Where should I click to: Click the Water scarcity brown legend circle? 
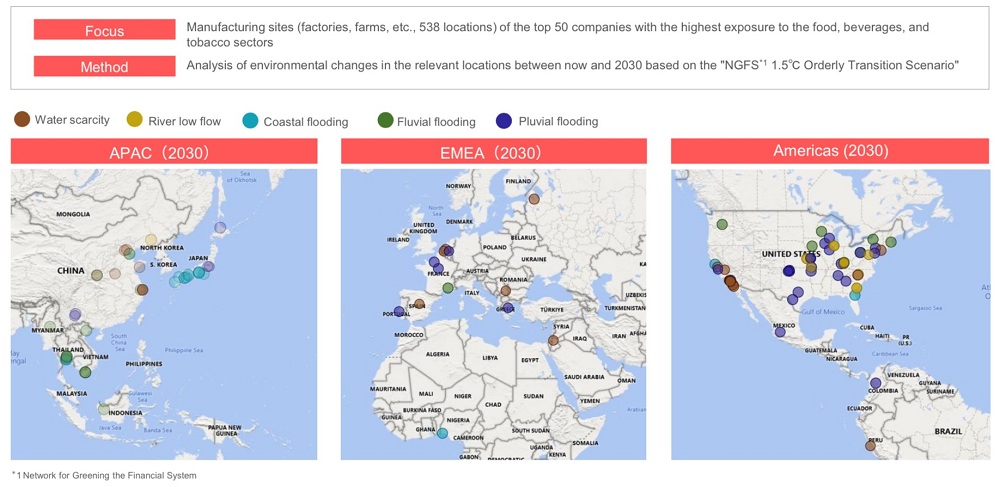coord(22,120)
